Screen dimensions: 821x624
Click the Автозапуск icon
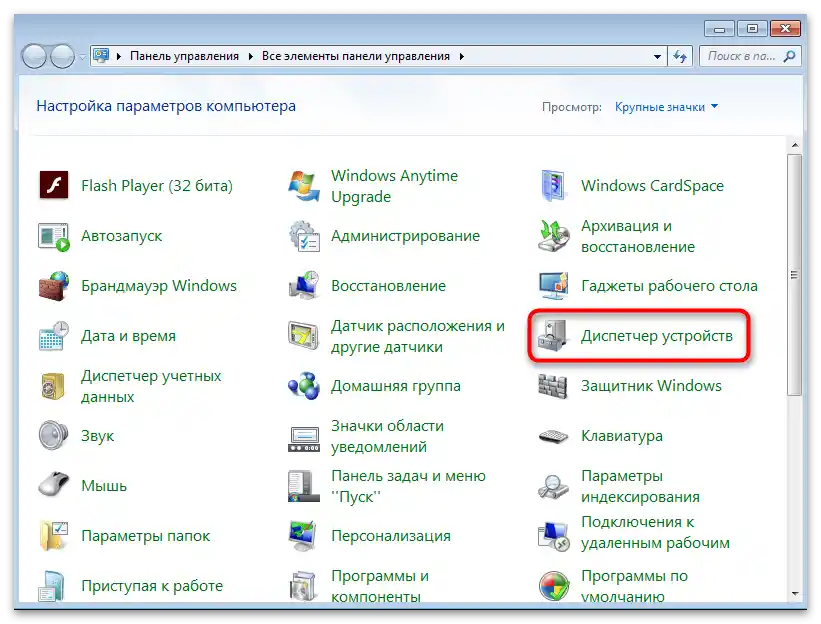54,236
